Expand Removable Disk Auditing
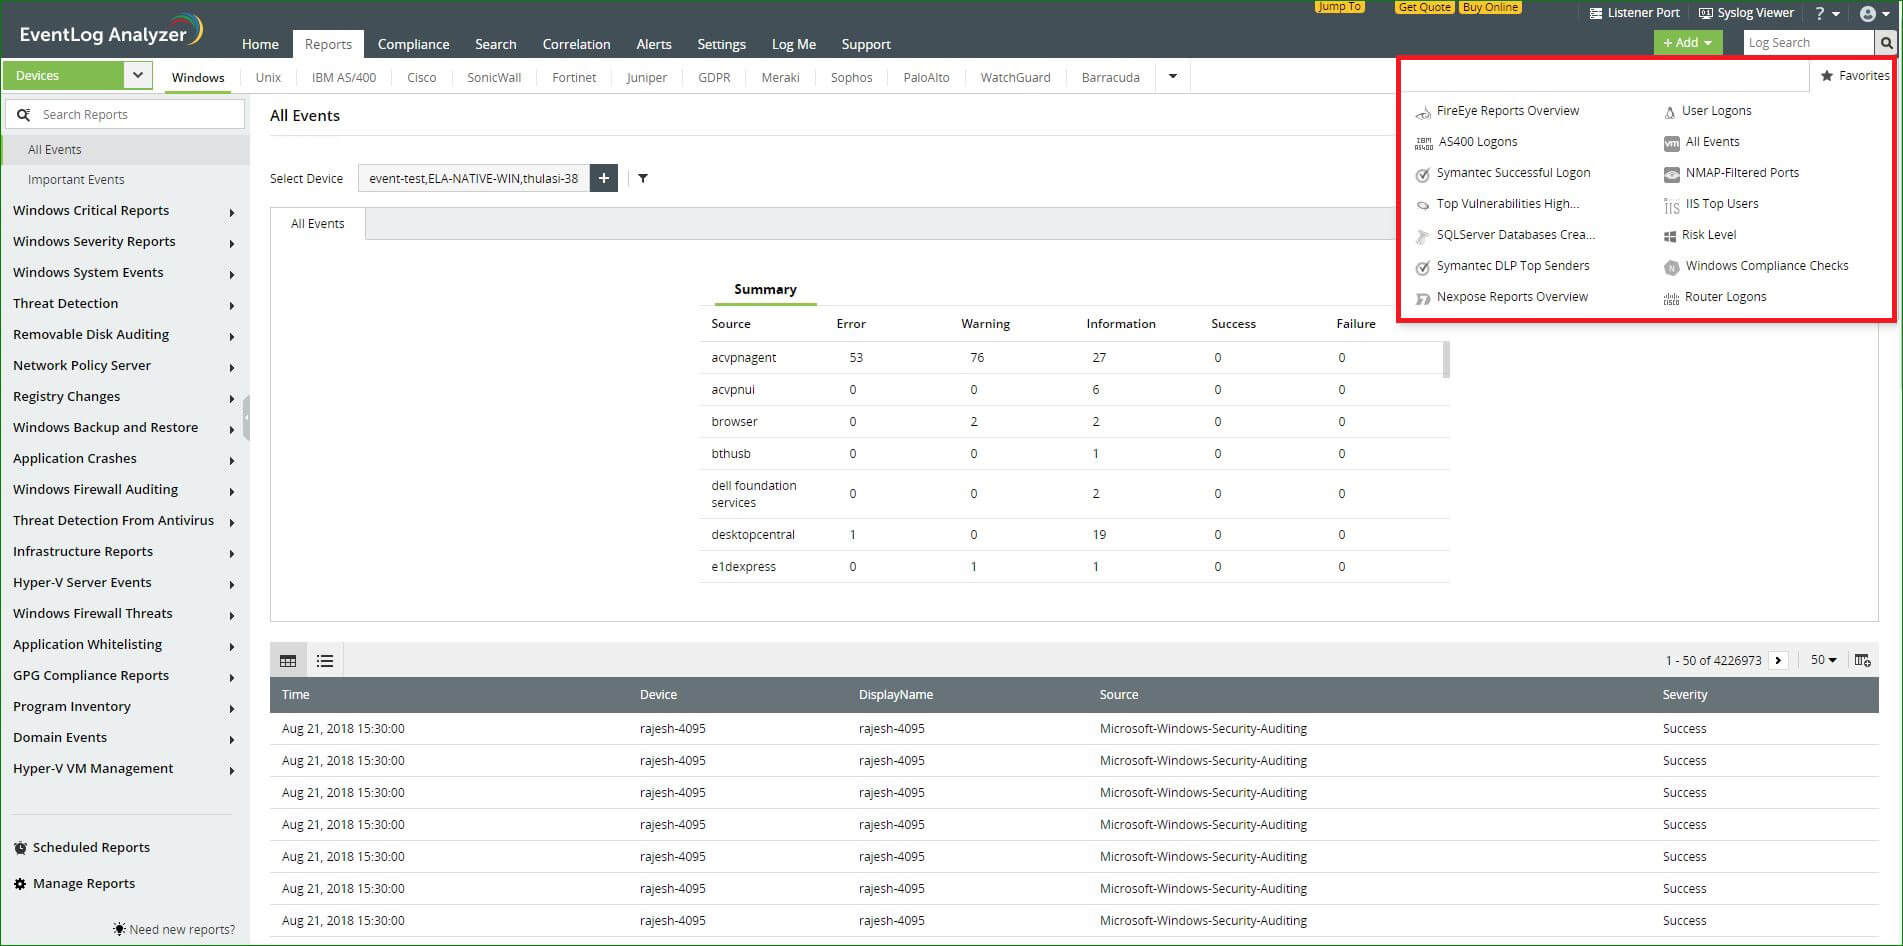Screen dimensions: 1903x946 pos(231,337)
